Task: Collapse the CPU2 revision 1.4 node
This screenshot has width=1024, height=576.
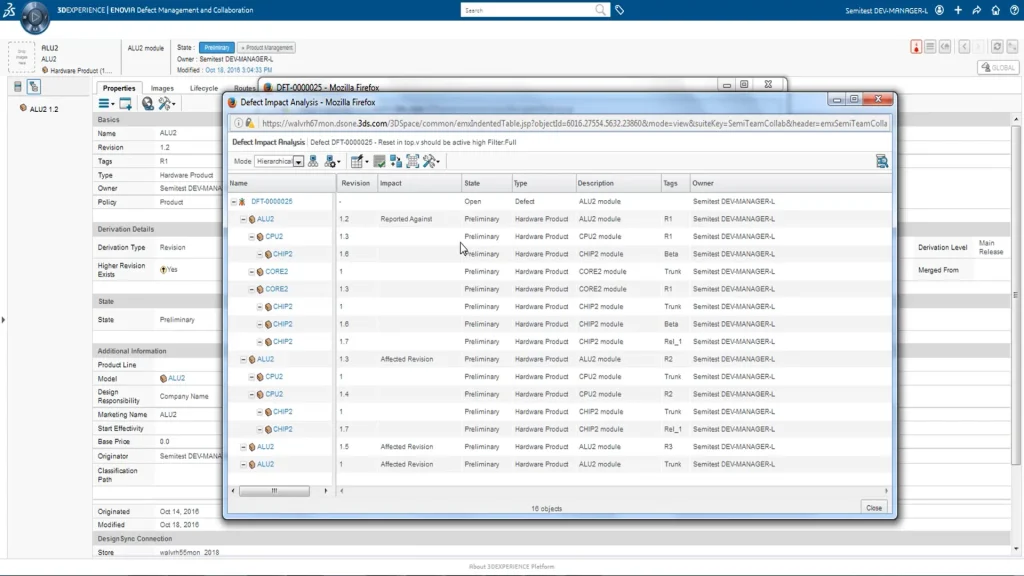Action: point(252,394)
